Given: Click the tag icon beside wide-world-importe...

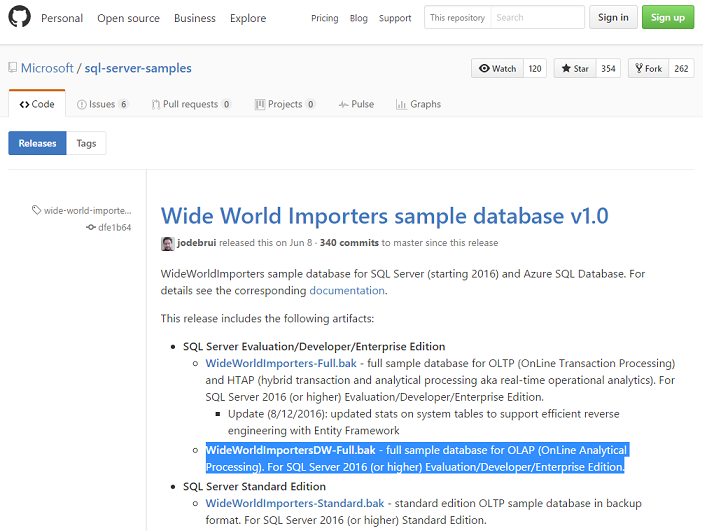Looking at the screenshot, I should [36, 210].
